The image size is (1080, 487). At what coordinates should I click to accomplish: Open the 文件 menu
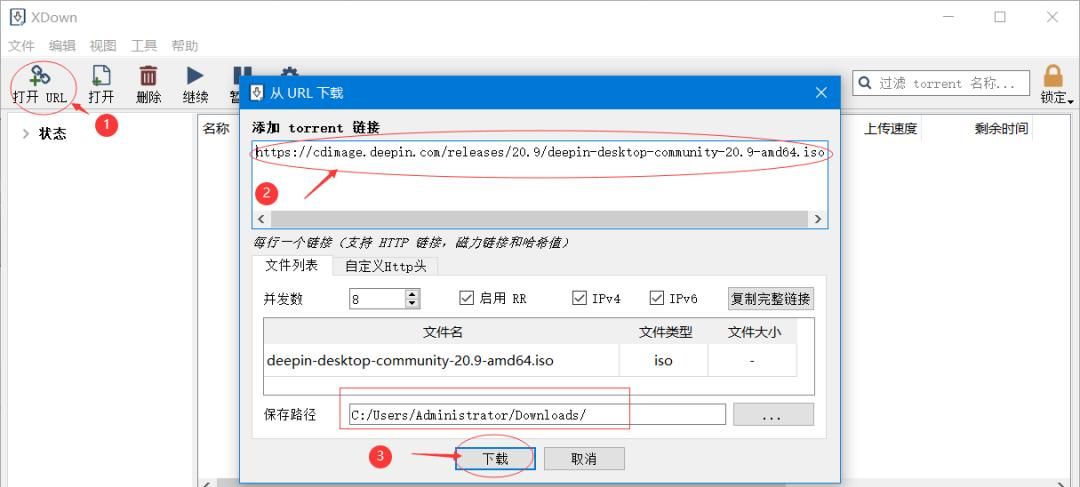21,46
